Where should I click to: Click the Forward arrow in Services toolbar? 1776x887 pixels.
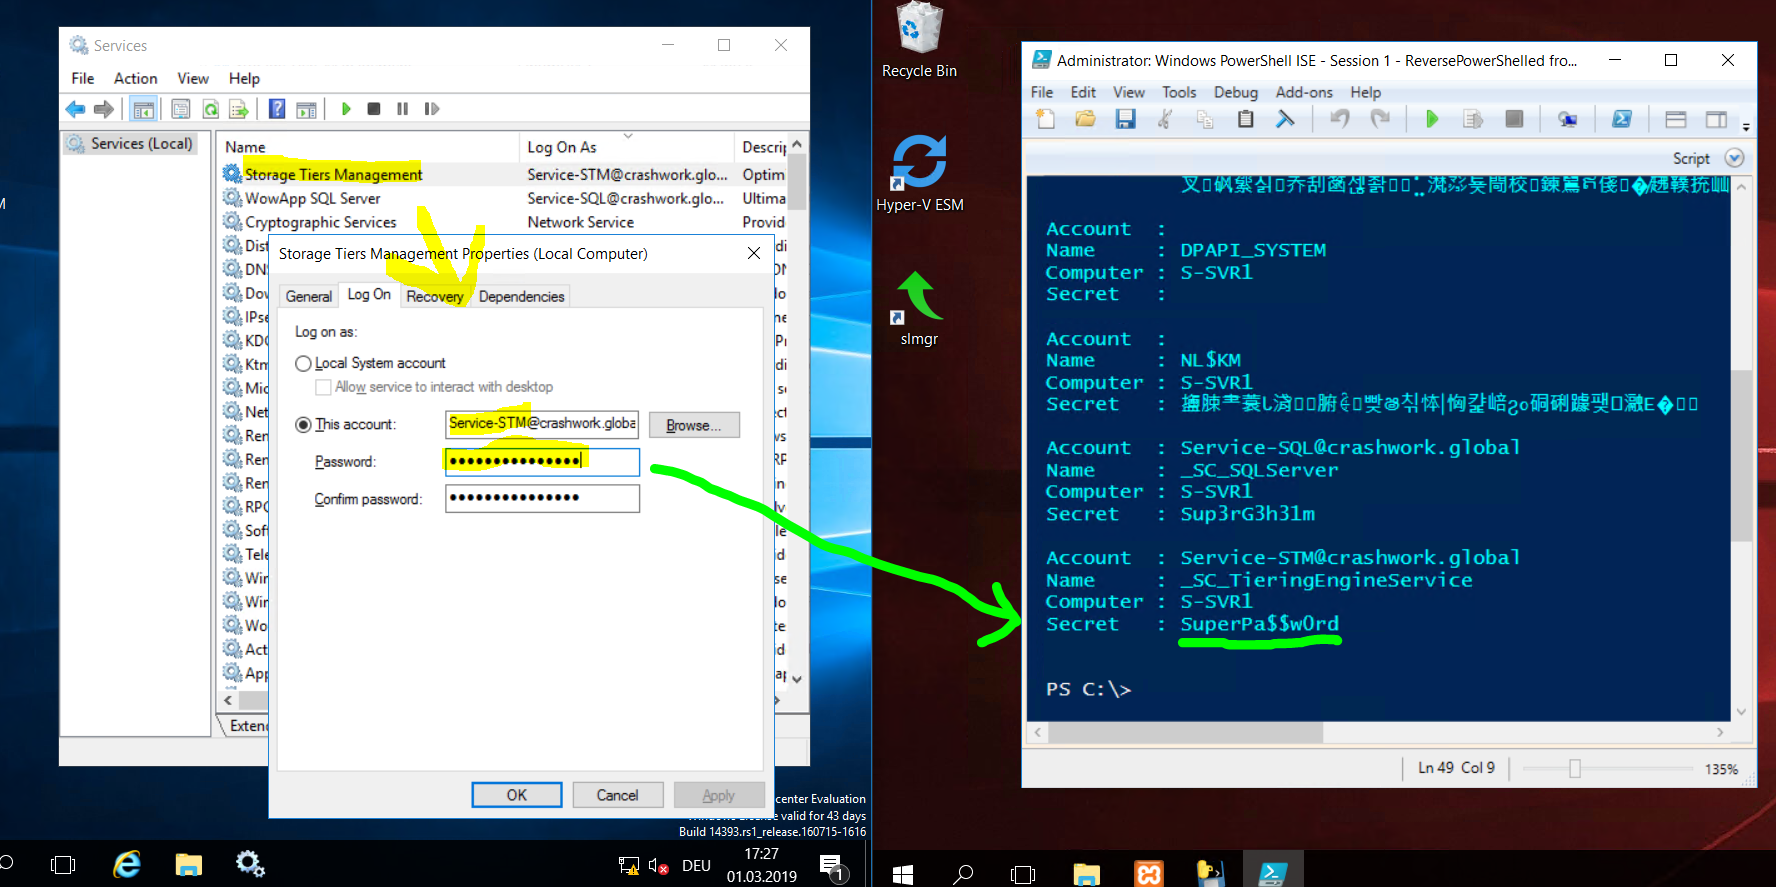103,109
